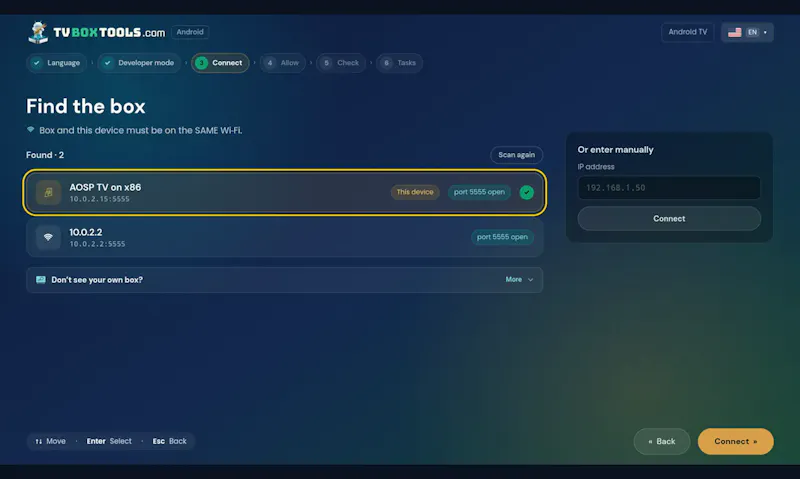Select the AOSP TV on x86 device
The width and height of the screenshot is (800, 479).
coord(284,192)
